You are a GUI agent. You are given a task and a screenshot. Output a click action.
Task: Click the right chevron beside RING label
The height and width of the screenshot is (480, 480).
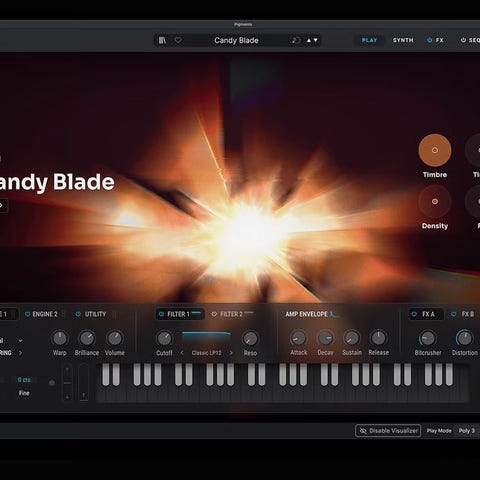point(20,353)
